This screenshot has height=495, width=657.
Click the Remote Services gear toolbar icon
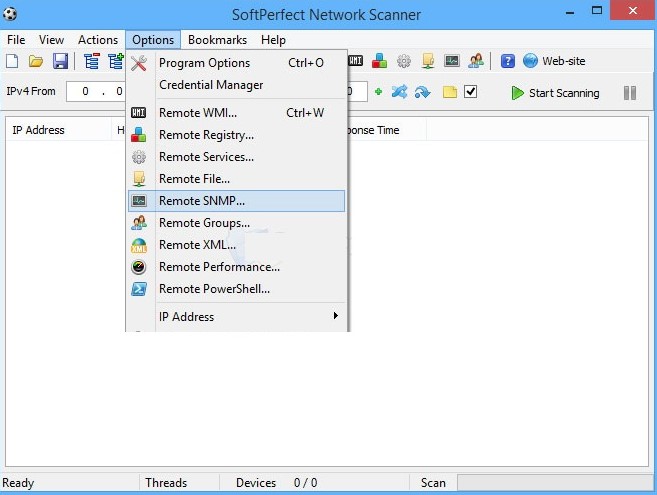(x=404, y=61)
